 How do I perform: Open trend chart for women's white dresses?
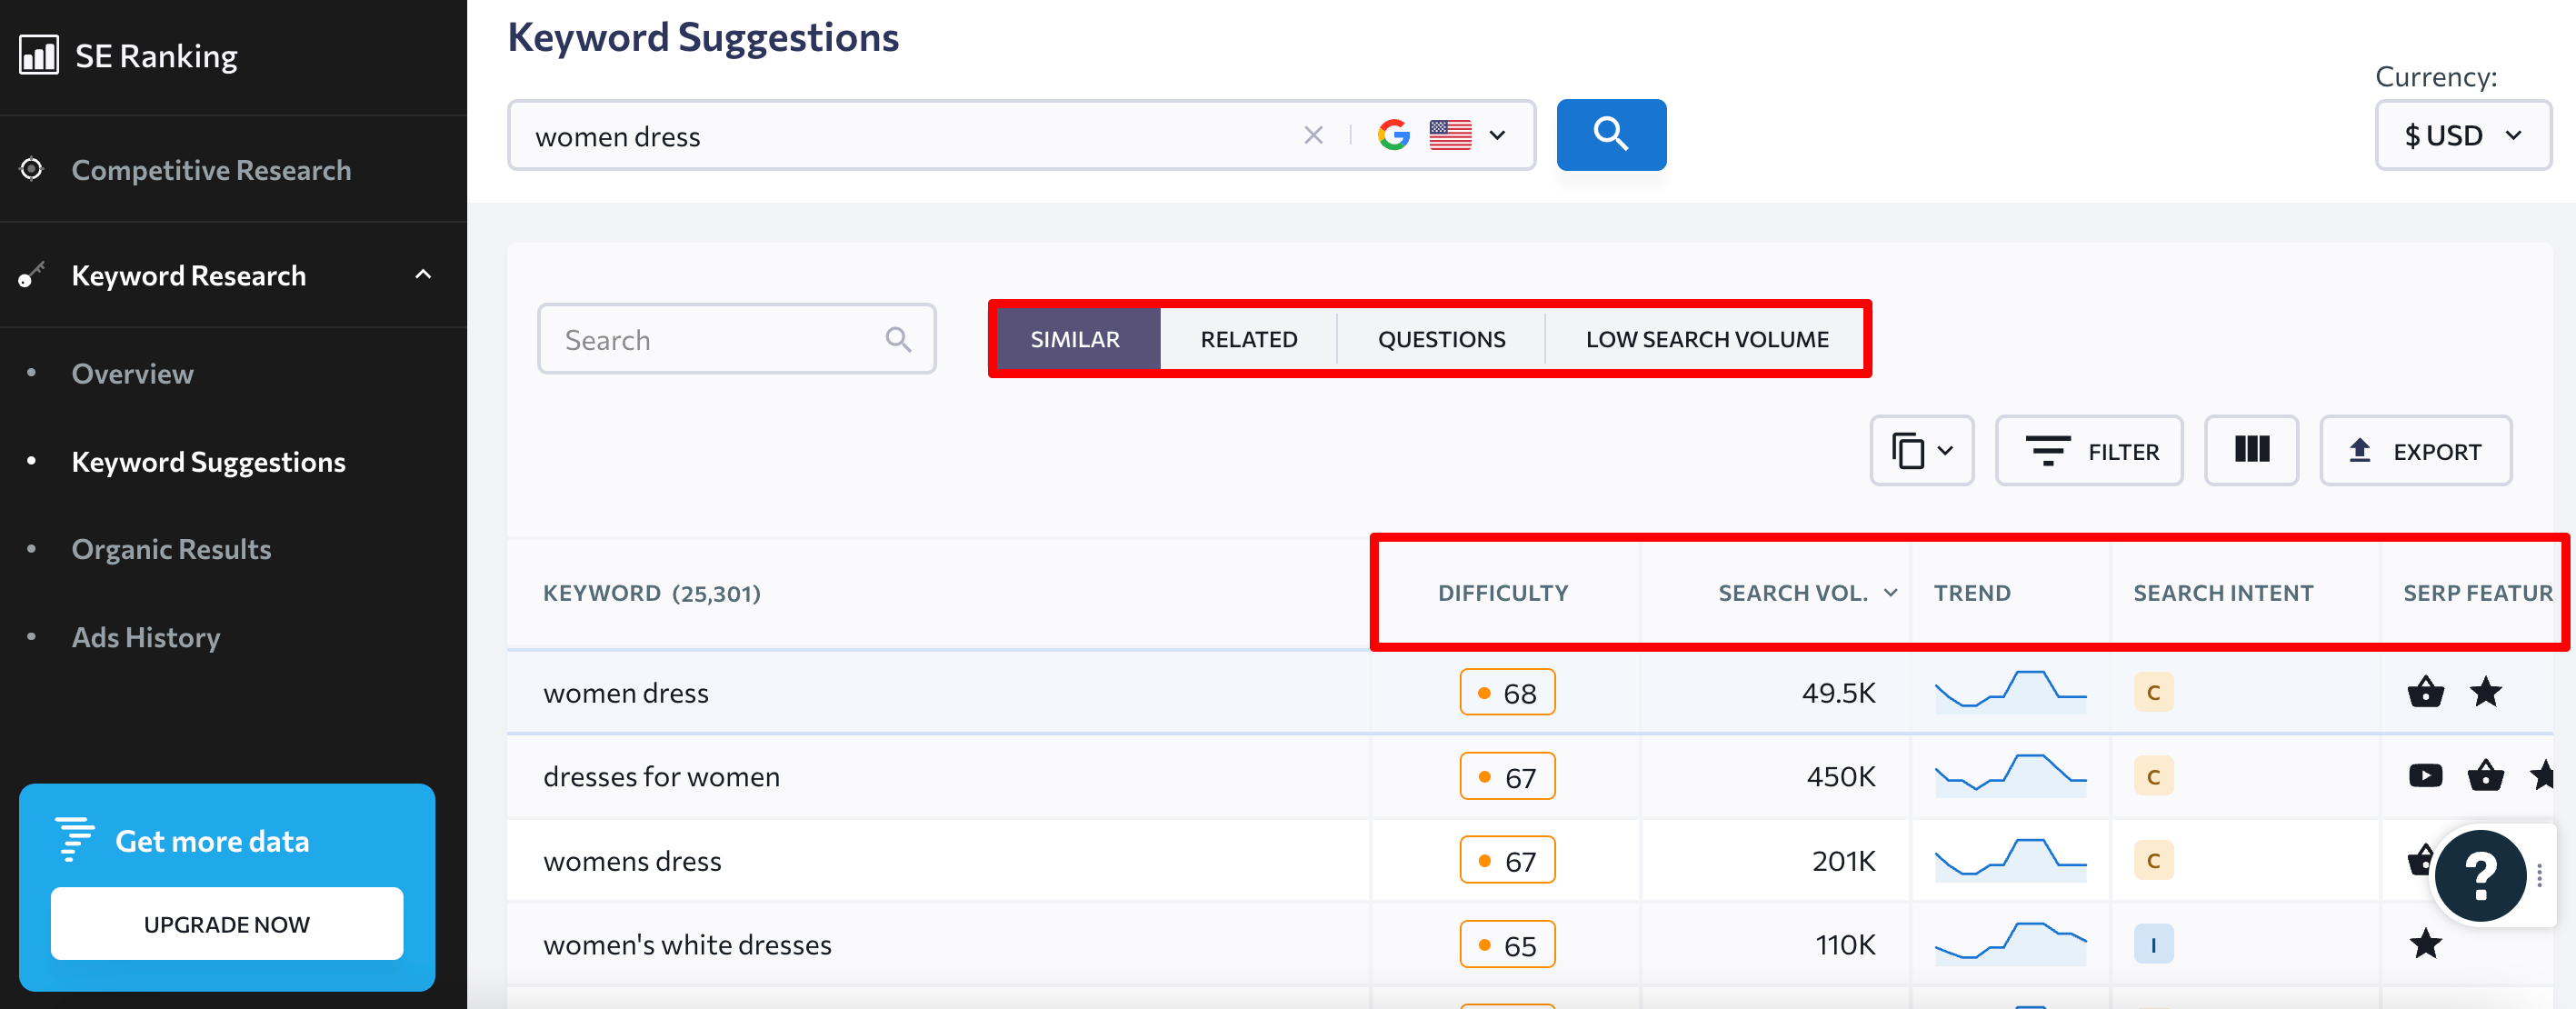click(x=2010, y=943)
